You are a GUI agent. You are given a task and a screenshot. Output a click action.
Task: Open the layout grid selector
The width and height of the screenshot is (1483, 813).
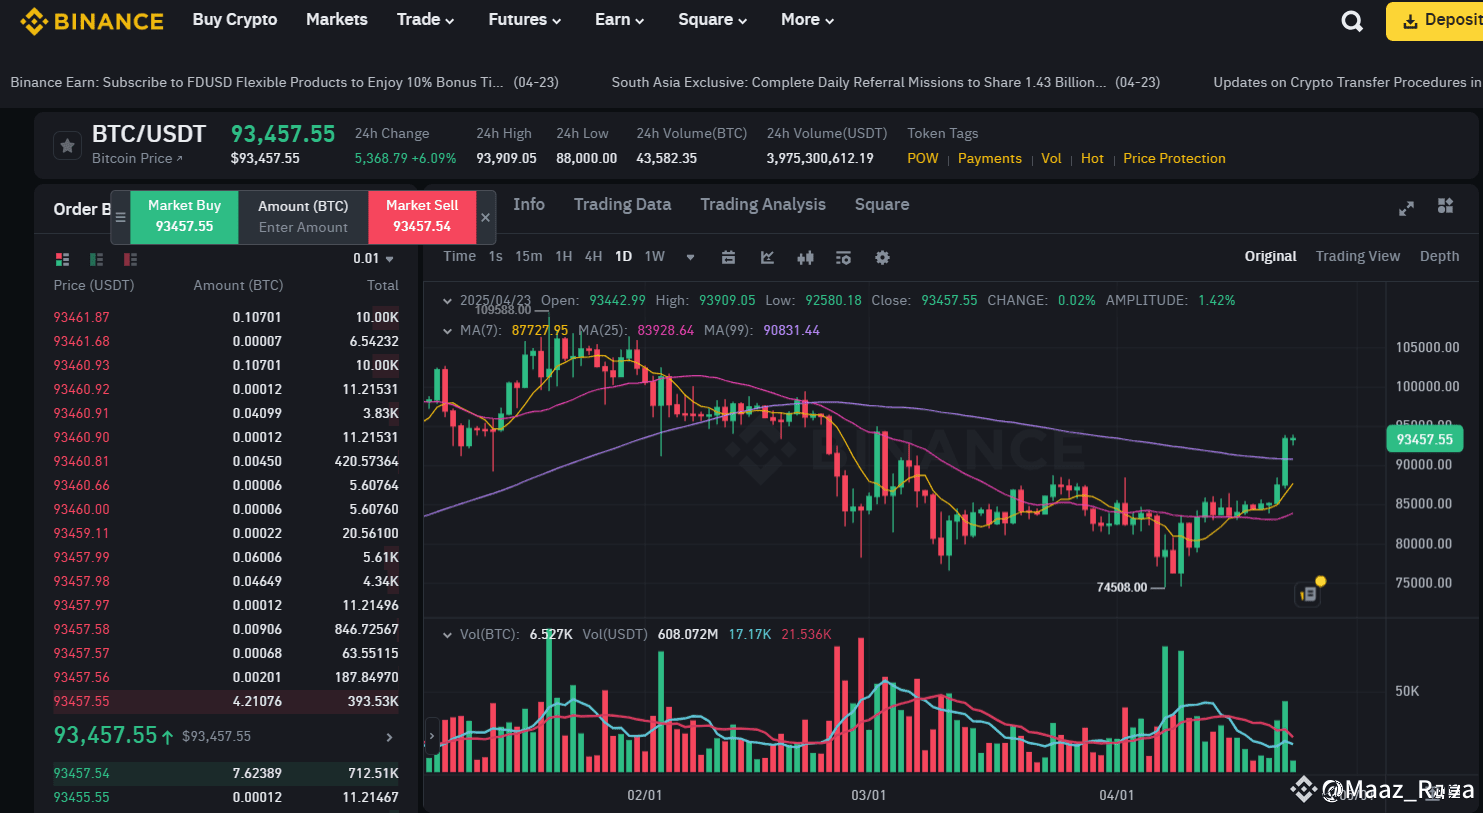pos(1445,206)
